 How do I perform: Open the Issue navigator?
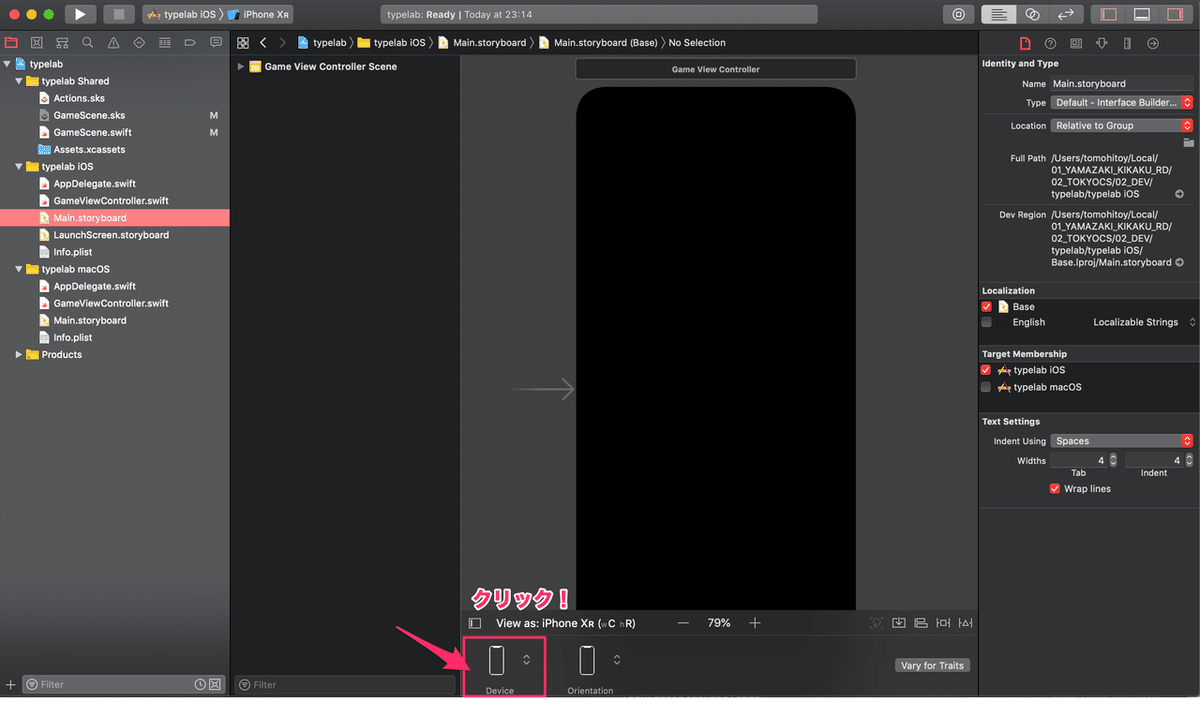(x=113, y=43)
